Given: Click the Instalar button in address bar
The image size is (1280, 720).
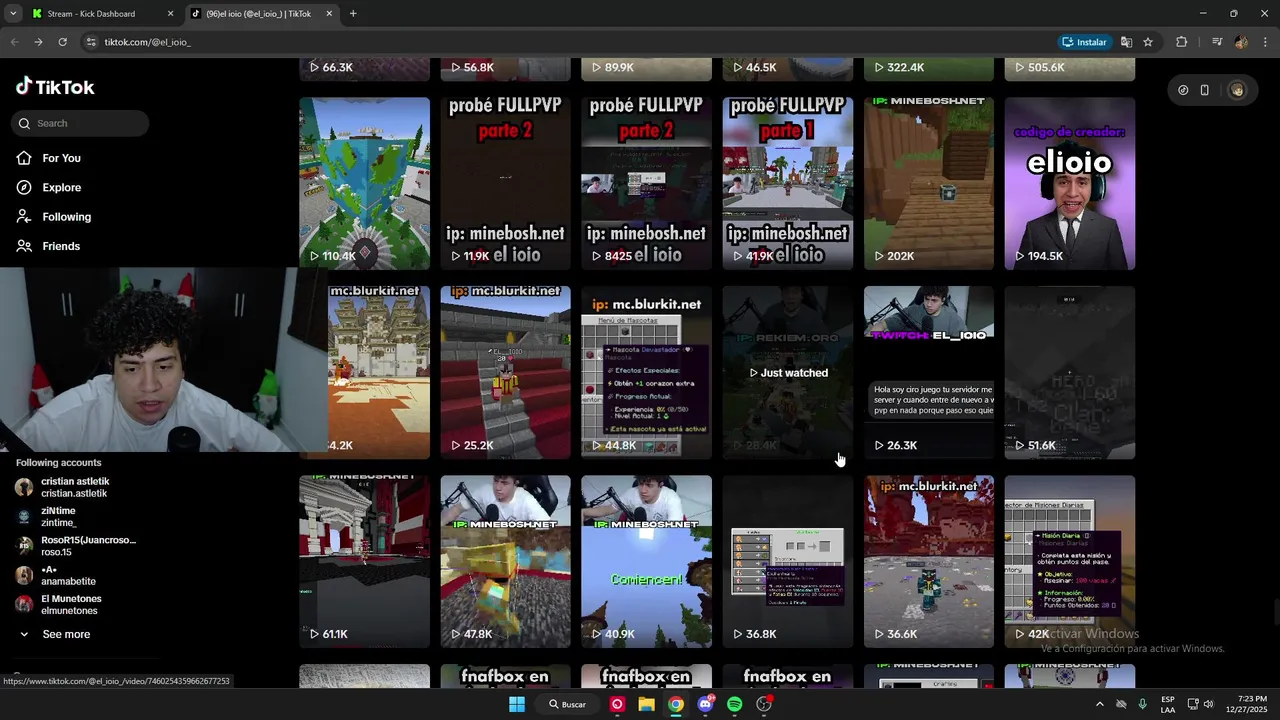Looking at the screenshot, I should tap(1084, 42).
